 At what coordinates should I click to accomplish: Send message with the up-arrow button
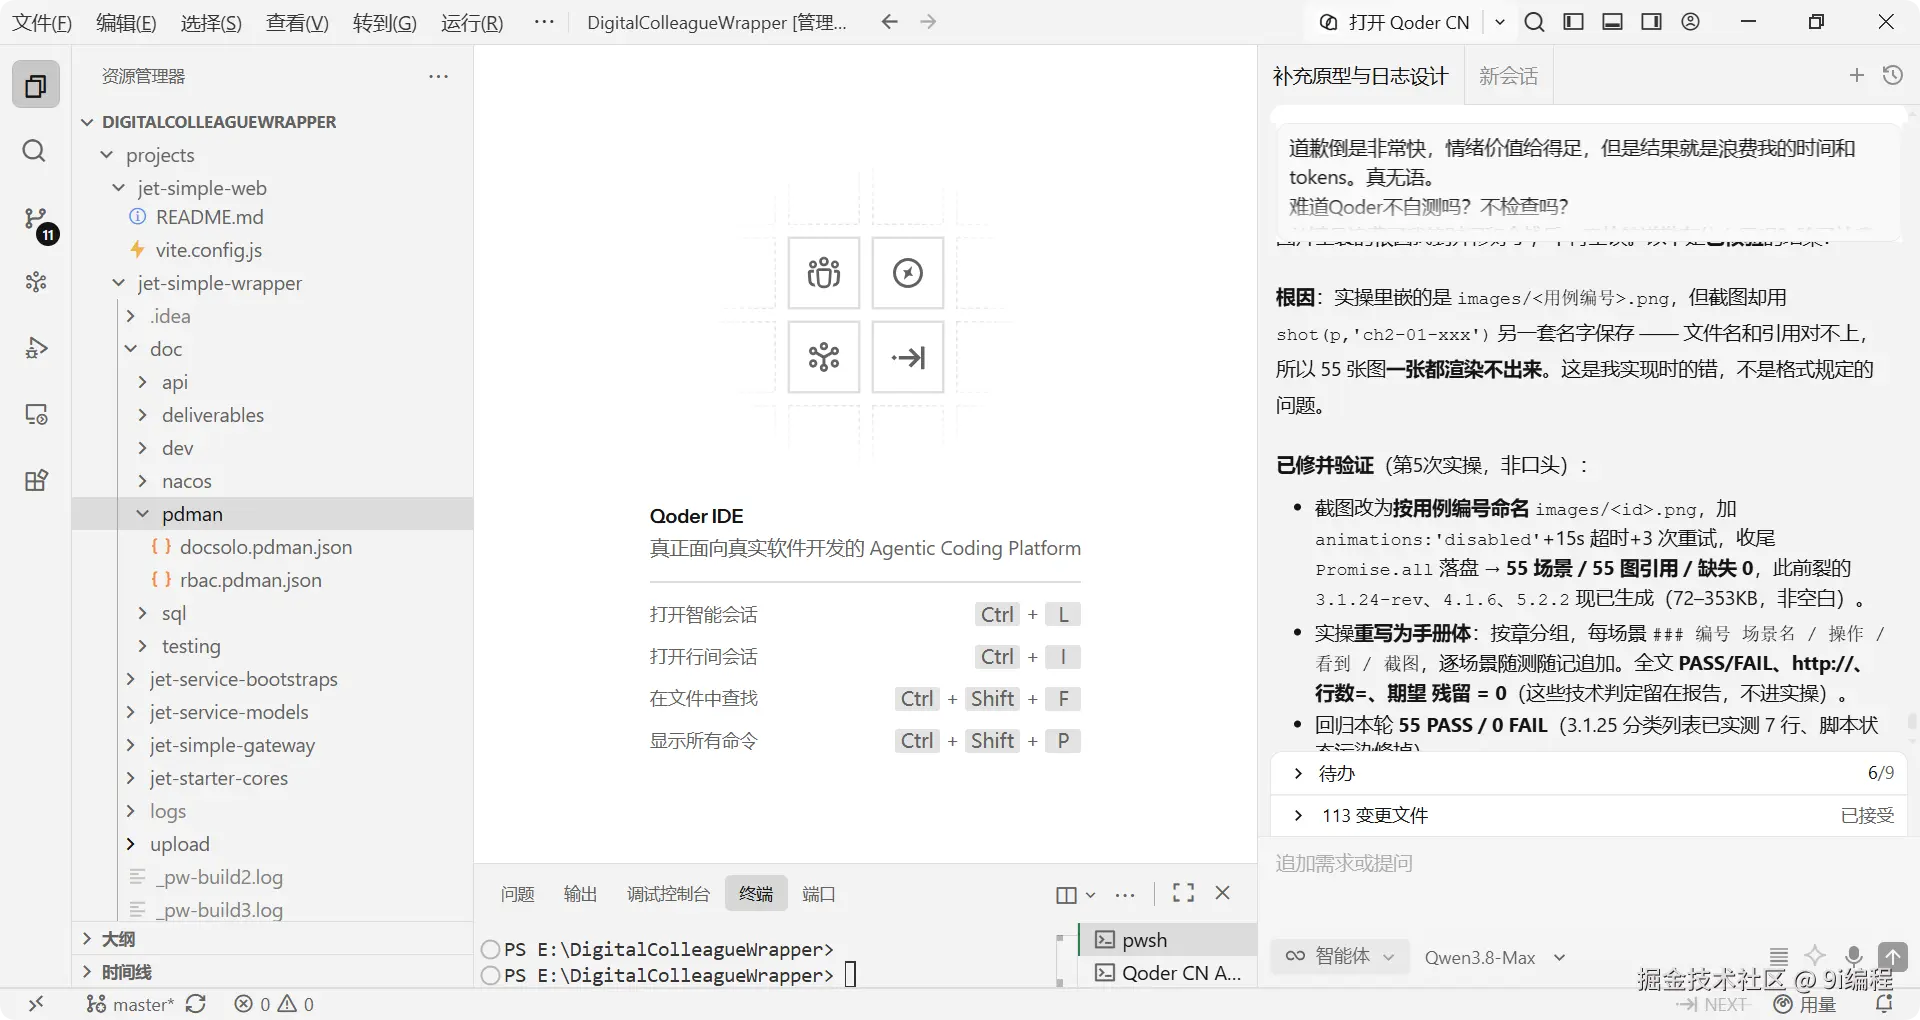point(1893,957)
